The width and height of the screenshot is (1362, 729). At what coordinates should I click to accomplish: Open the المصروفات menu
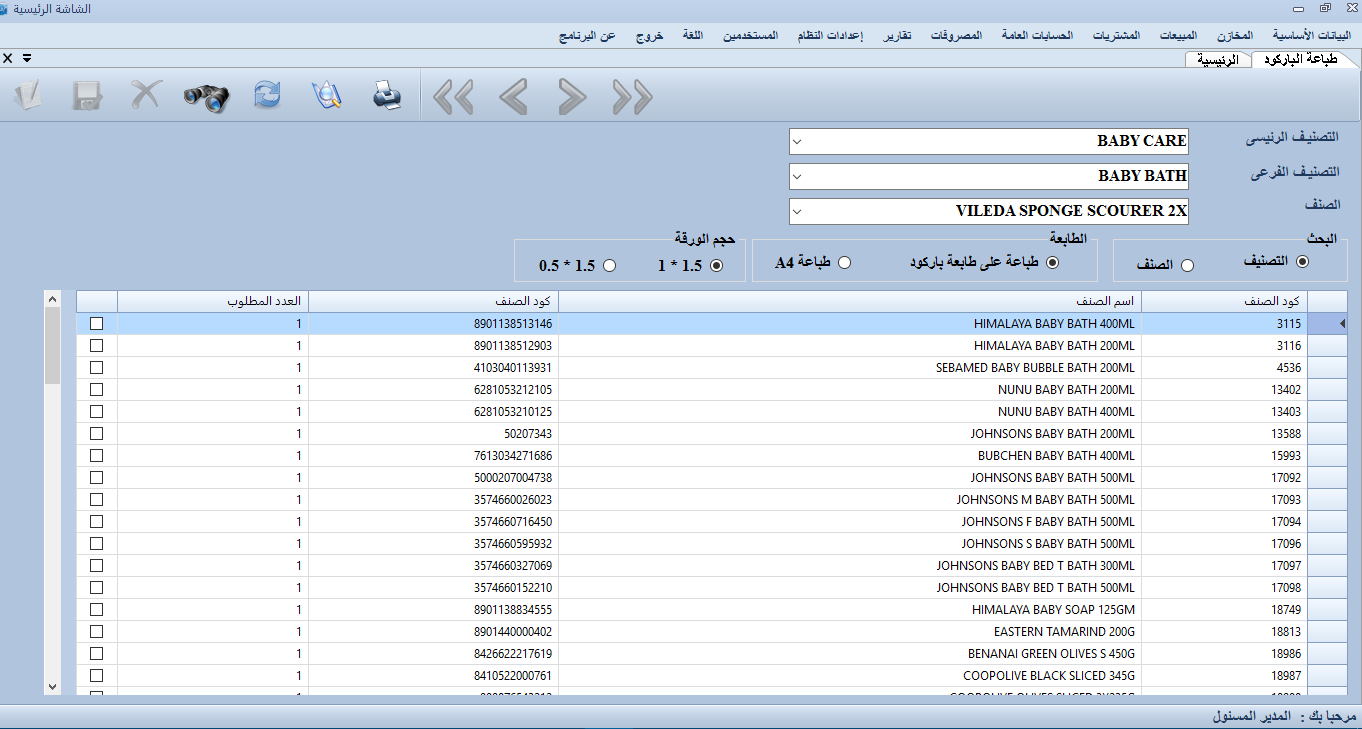tap(956, 35)
